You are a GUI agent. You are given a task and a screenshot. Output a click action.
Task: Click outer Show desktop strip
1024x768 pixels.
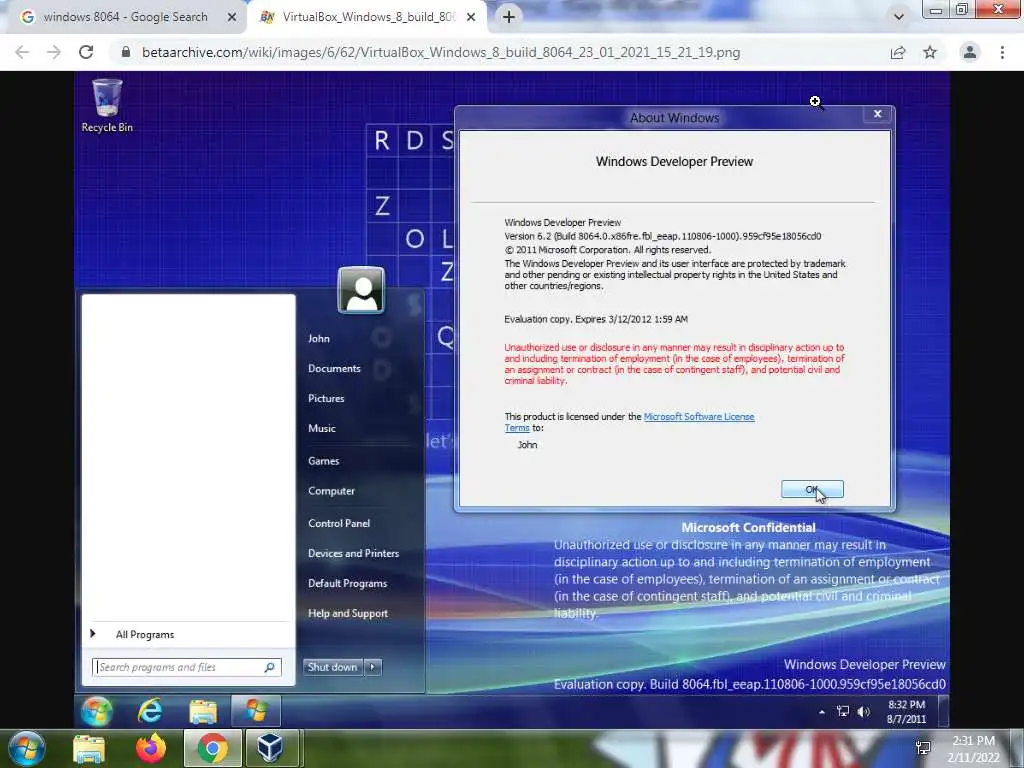(x=1016, y=748)
